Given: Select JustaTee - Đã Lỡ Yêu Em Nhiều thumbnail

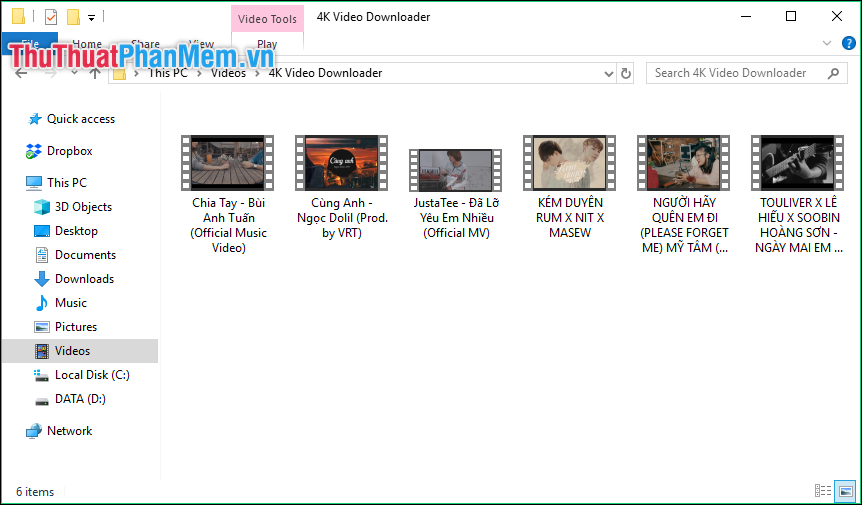Looking at the screenshot, I should (x=456, y=170).
